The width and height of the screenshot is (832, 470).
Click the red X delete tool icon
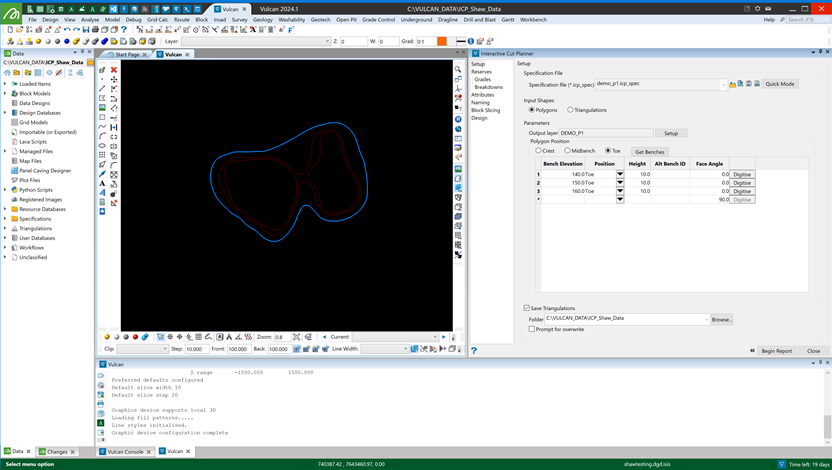point(114,70)
